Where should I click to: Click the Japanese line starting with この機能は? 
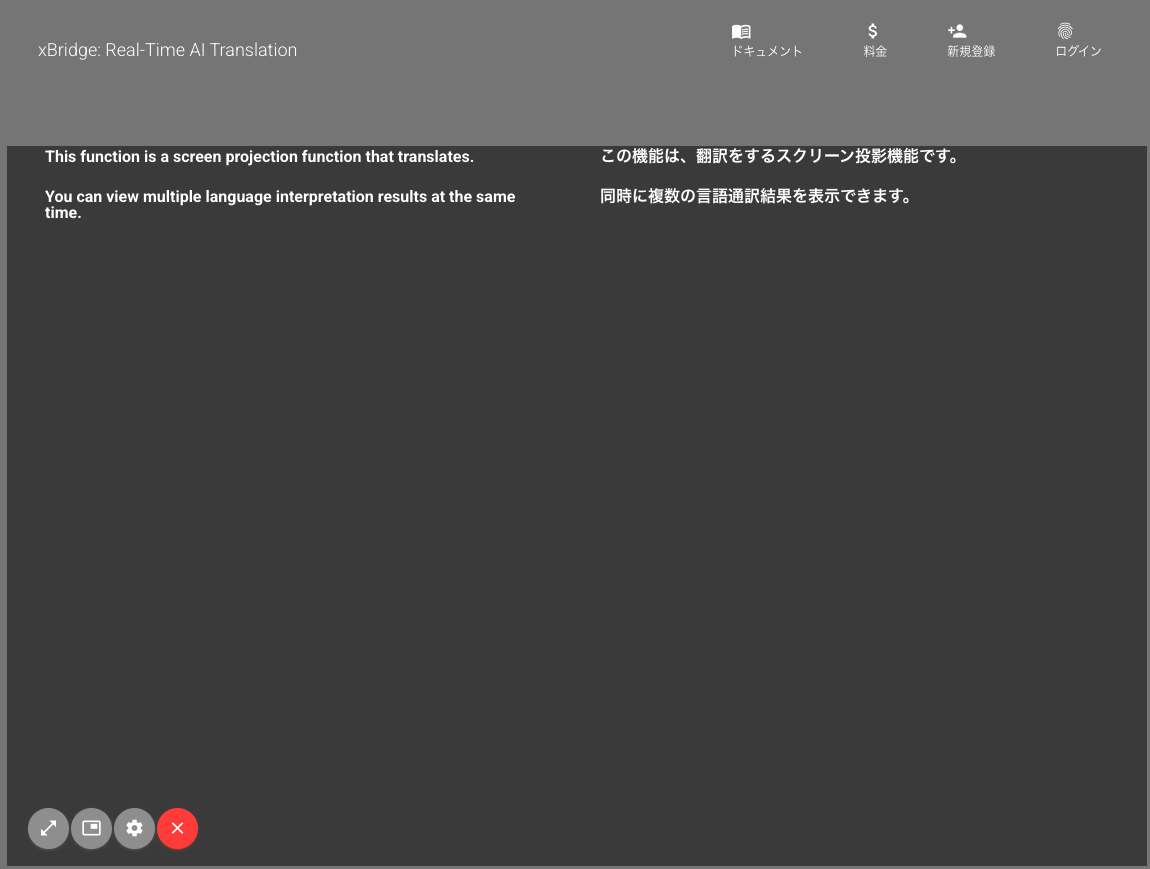(x=779, y=157)
